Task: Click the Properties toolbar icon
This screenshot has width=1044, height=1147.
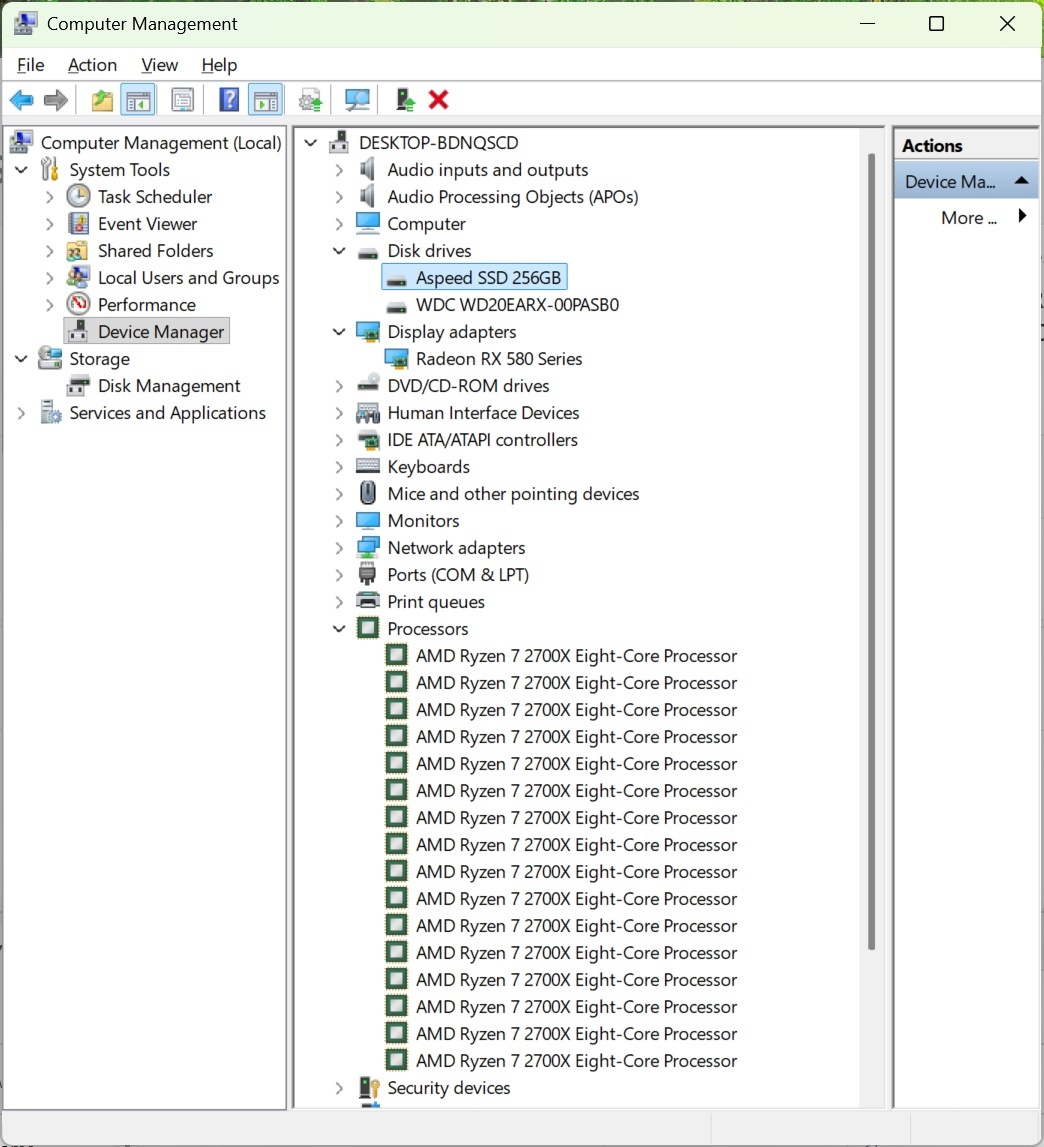Action: 182,99
